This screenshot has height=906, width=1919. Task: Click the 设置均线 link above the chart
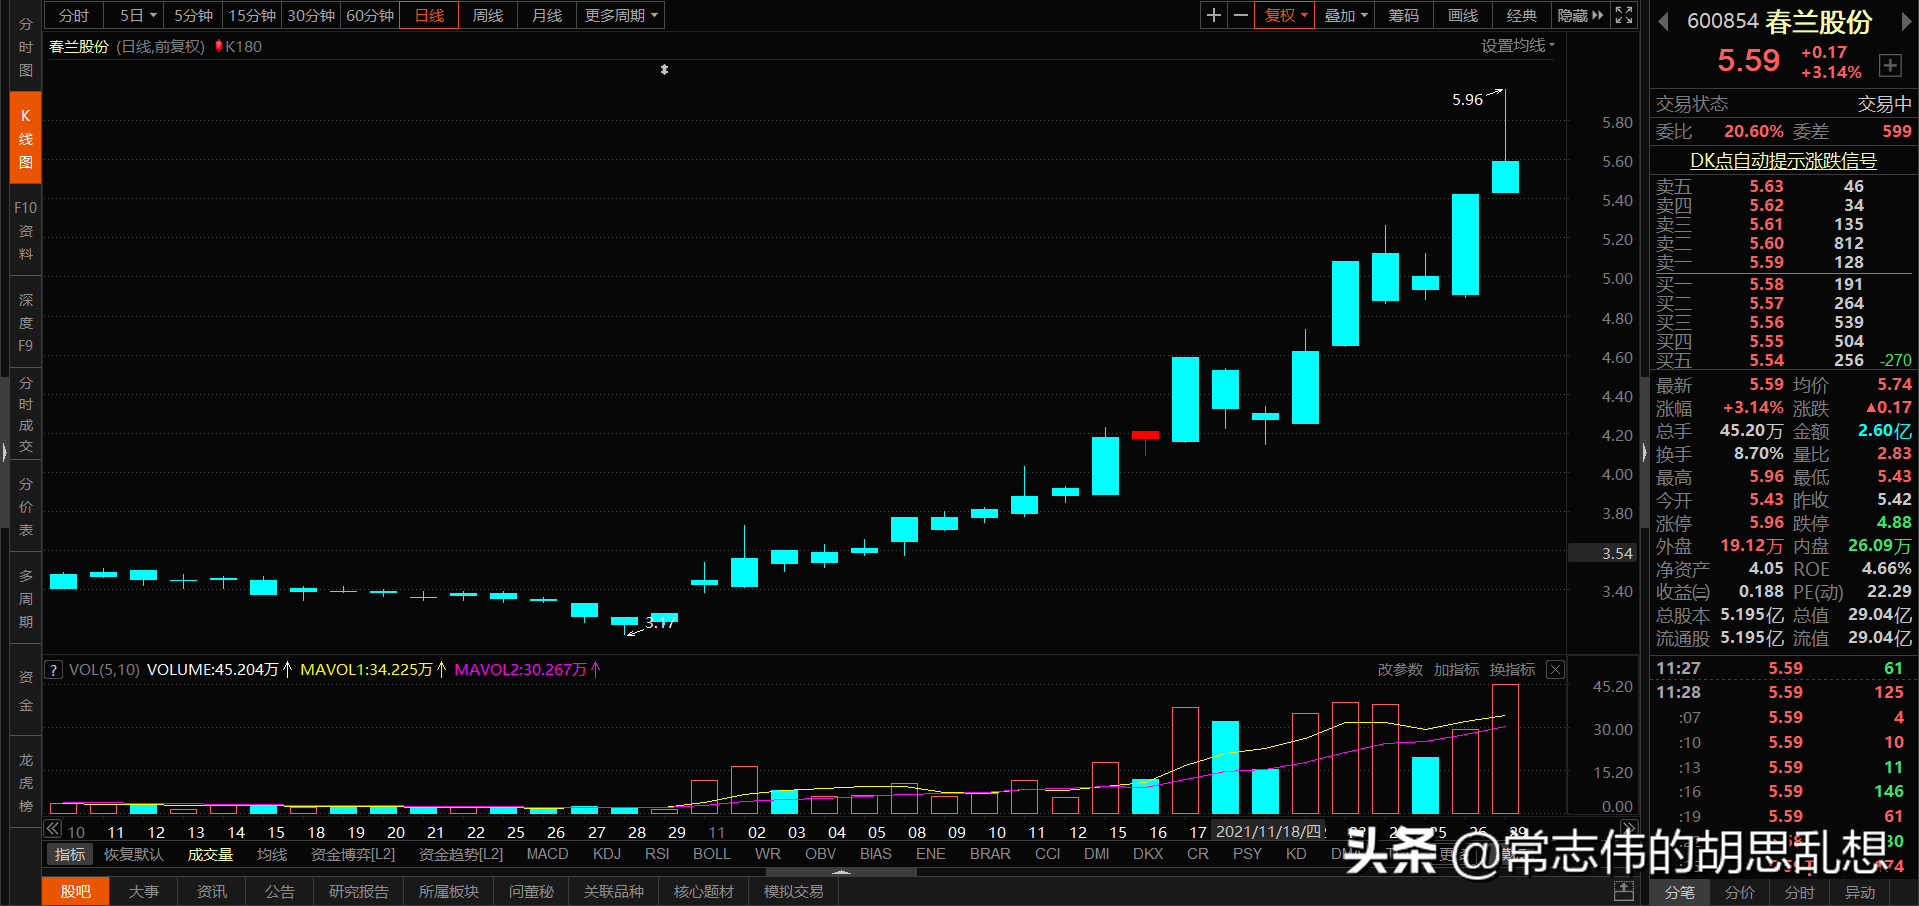1517,45
